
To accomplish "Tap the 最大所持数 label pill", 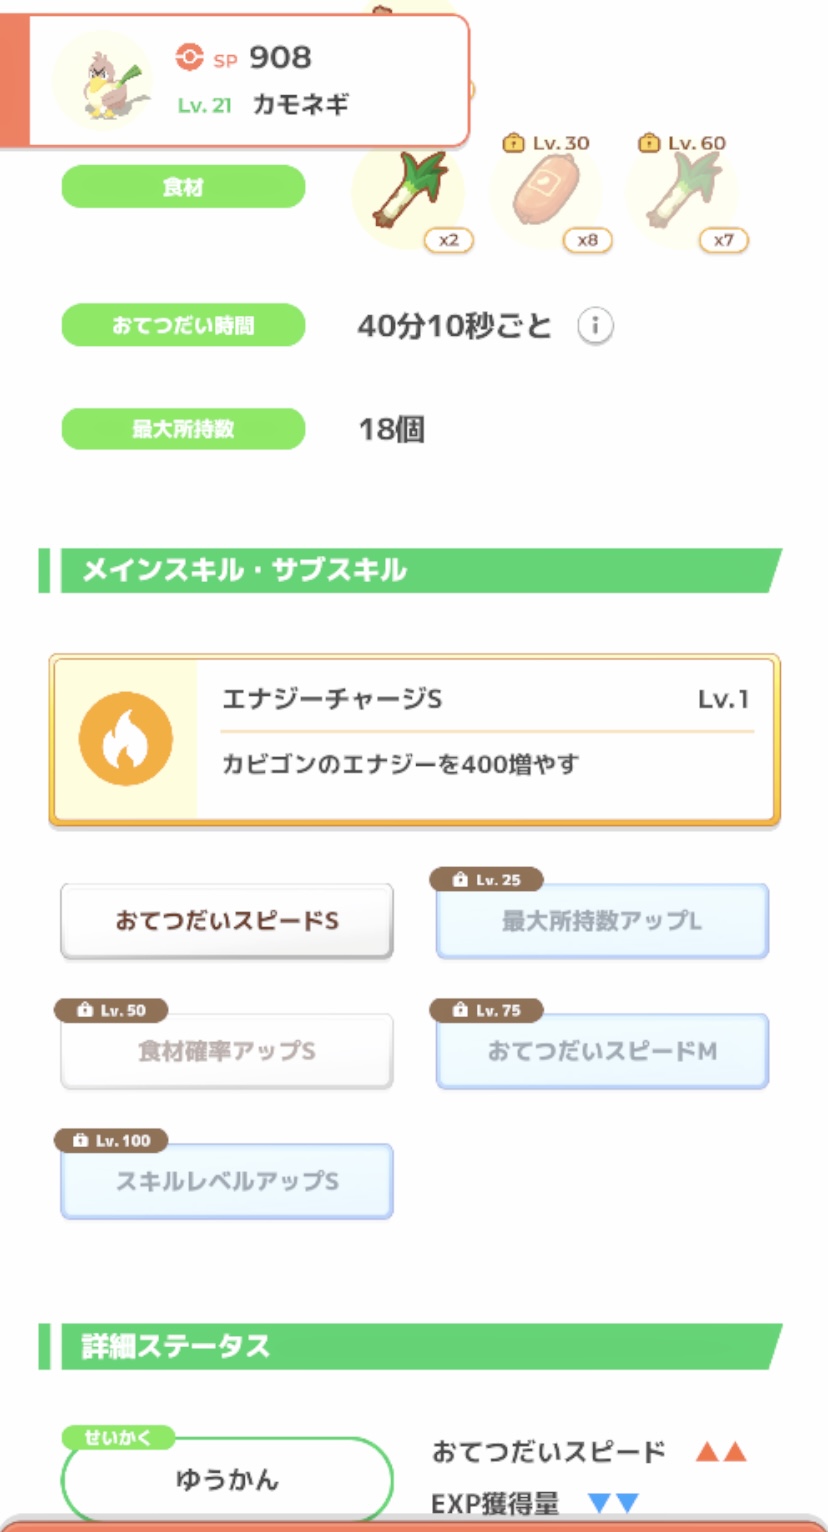I will [183, 429].
